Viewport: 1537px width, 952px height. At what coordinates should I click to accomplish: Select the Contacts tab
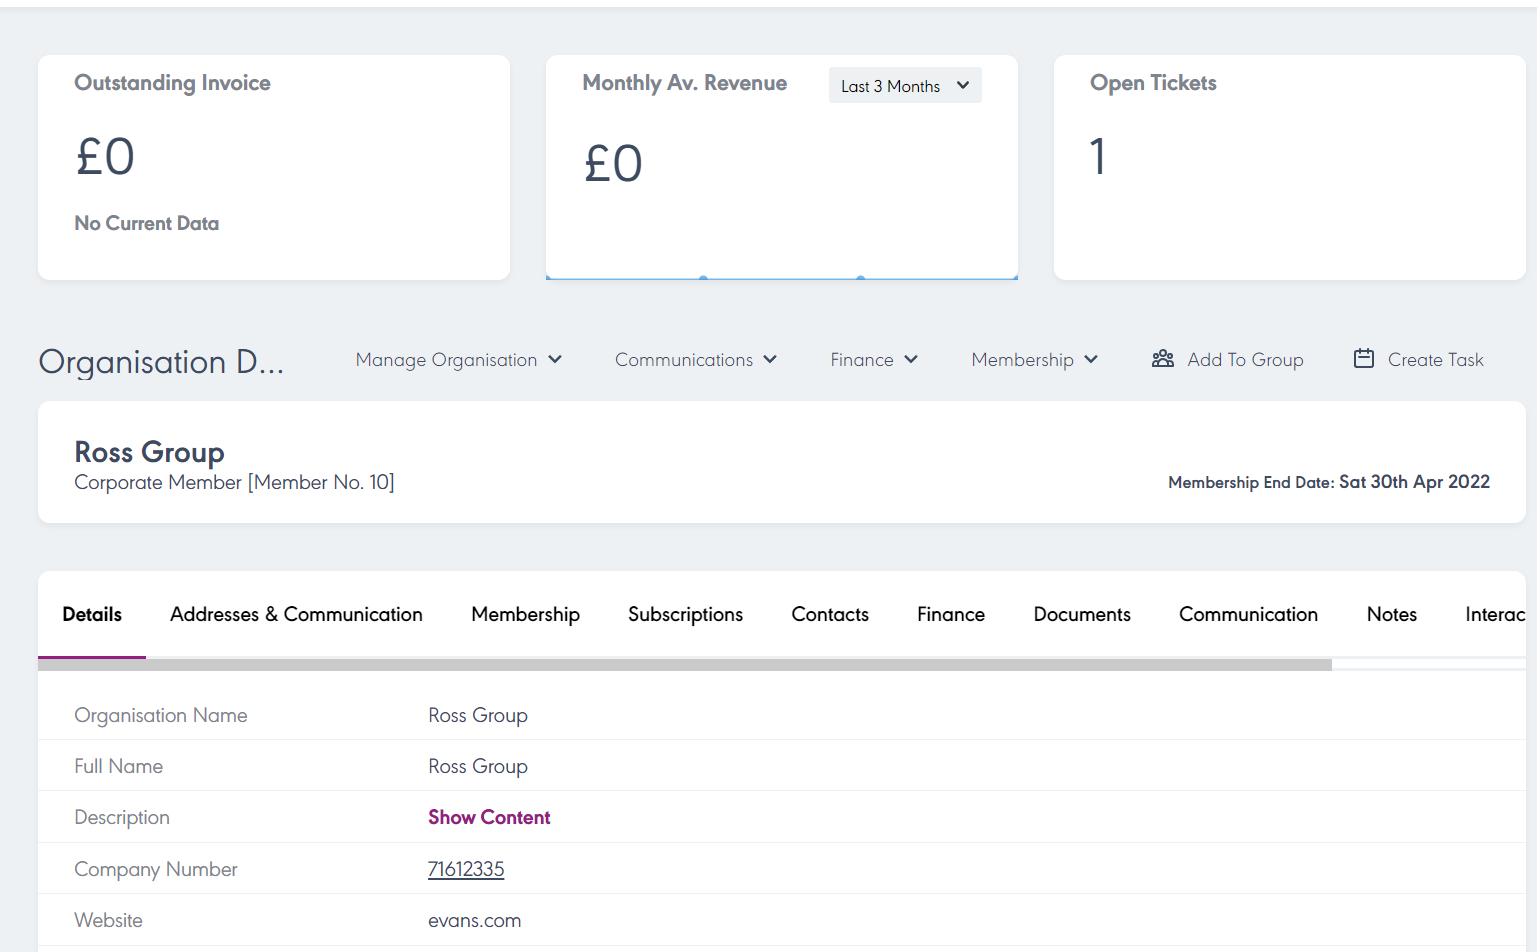tap(829, 615)
